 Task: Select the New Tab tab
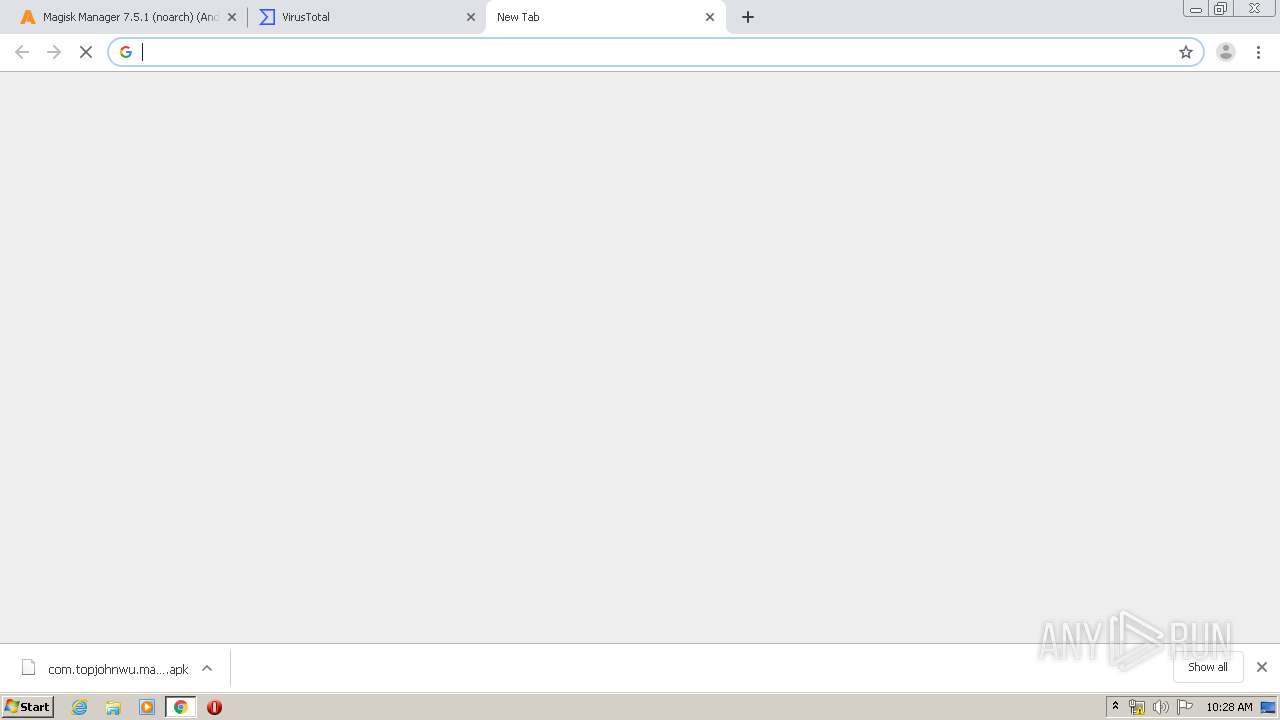point(605,17)
